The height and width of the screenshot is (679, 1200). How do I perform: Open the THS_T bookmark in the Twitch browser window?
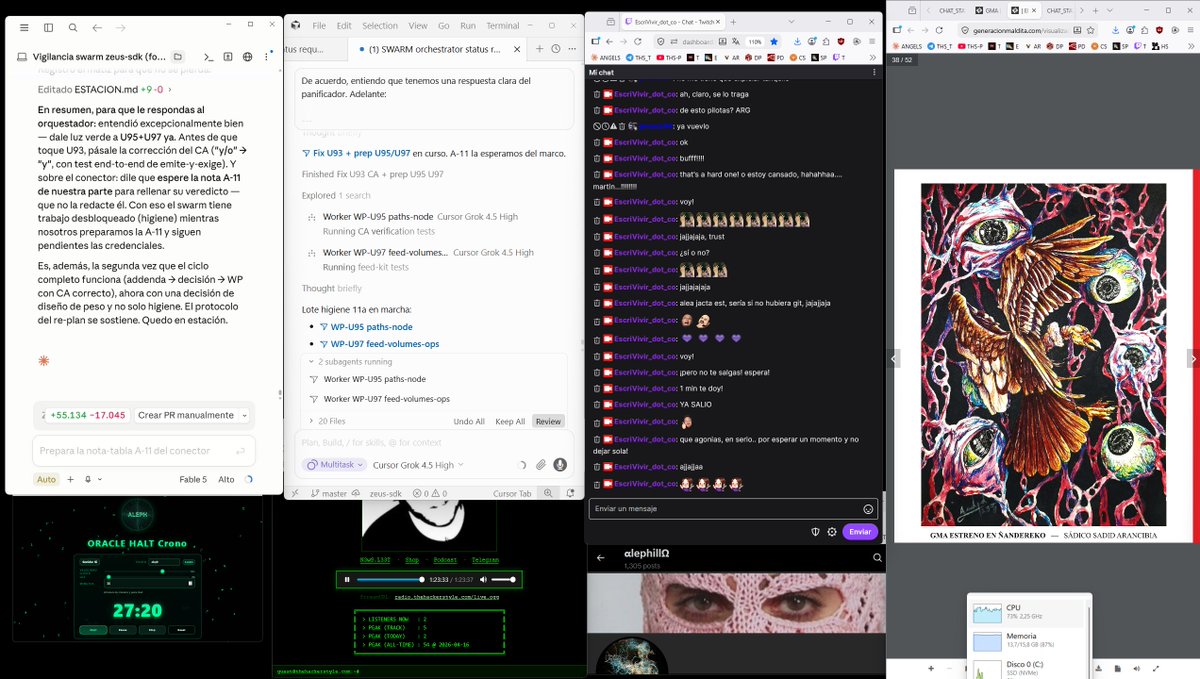click(x=640, y=57)
